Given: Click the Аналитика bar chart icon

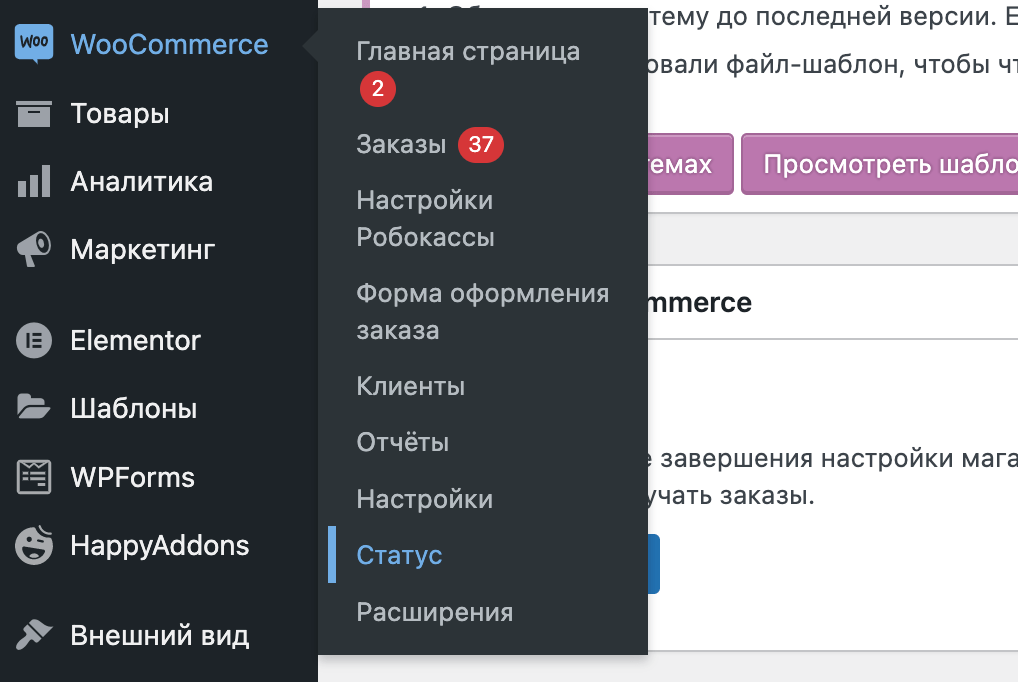Looking at the screenshot, I should point(34,181).
